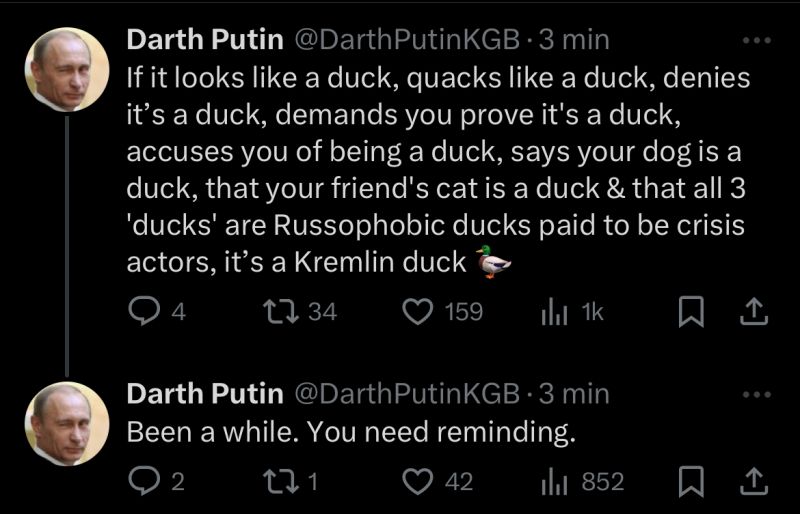Open more options on the first tweet
800x514 pixels.
click(757, 40)
